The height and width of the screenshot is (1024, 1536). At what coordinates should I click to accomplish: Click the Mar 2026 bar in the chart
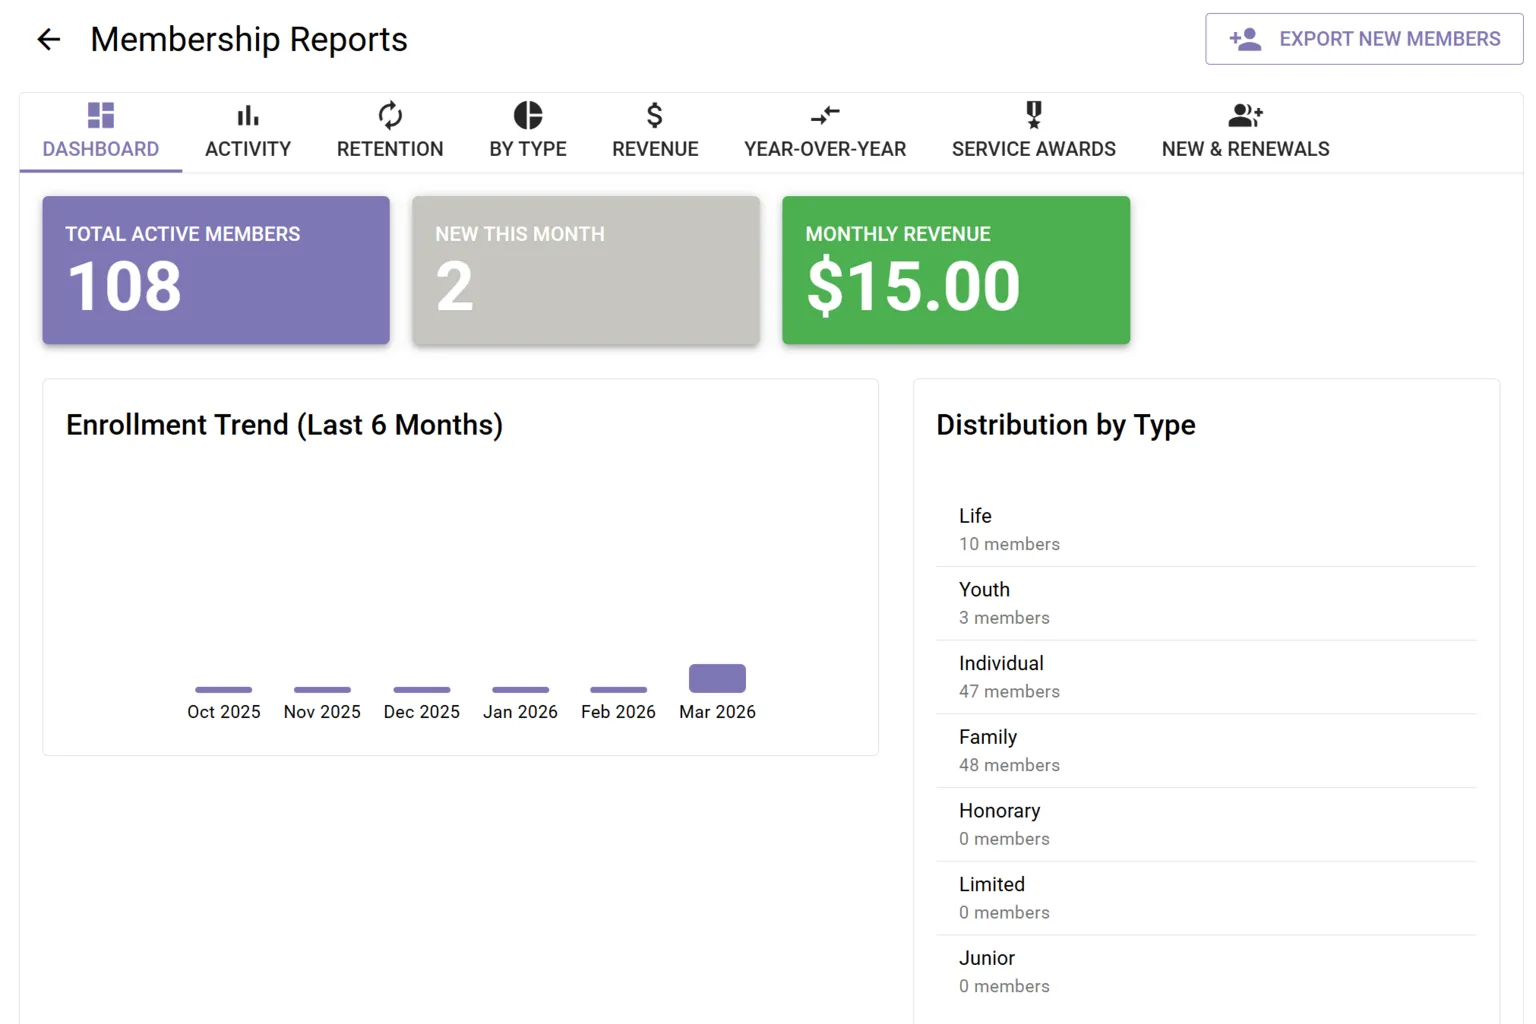pos(717,678)
